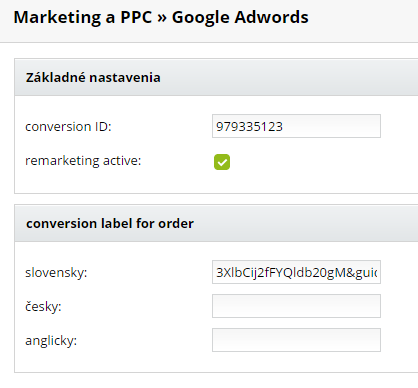Select the empty česky input field

click(296, 306)
